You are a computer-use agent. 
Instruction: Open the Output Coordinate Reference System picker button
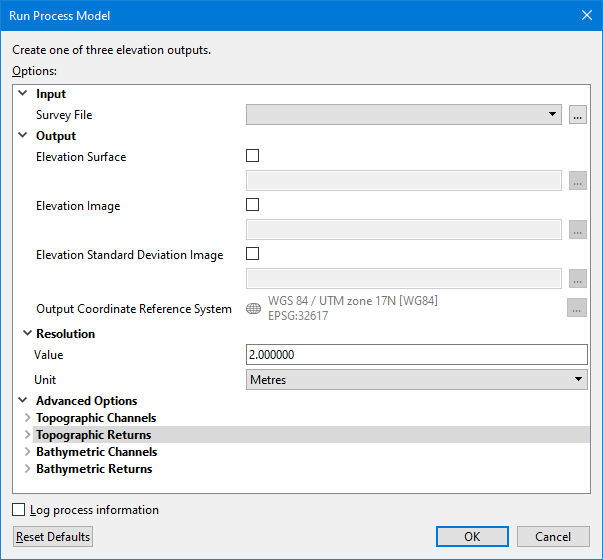tap(577, 309)
